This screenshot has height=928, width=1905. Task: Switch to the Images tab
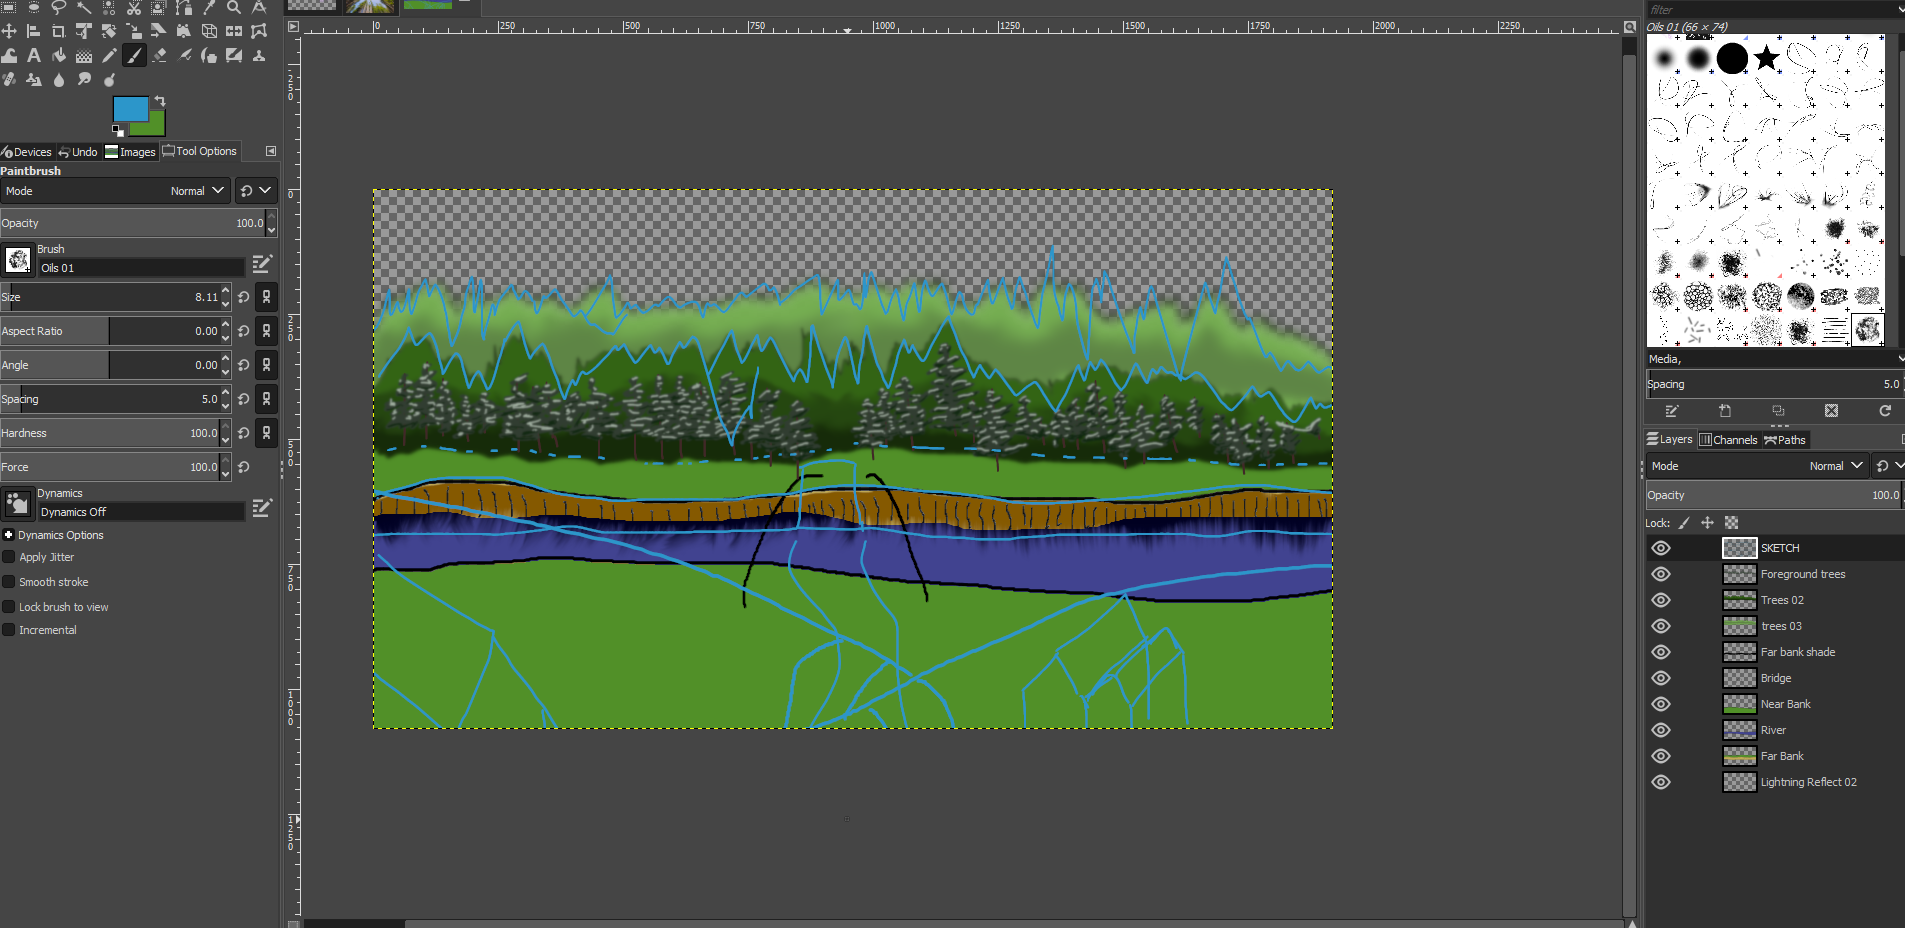click(x=131, y=152)
